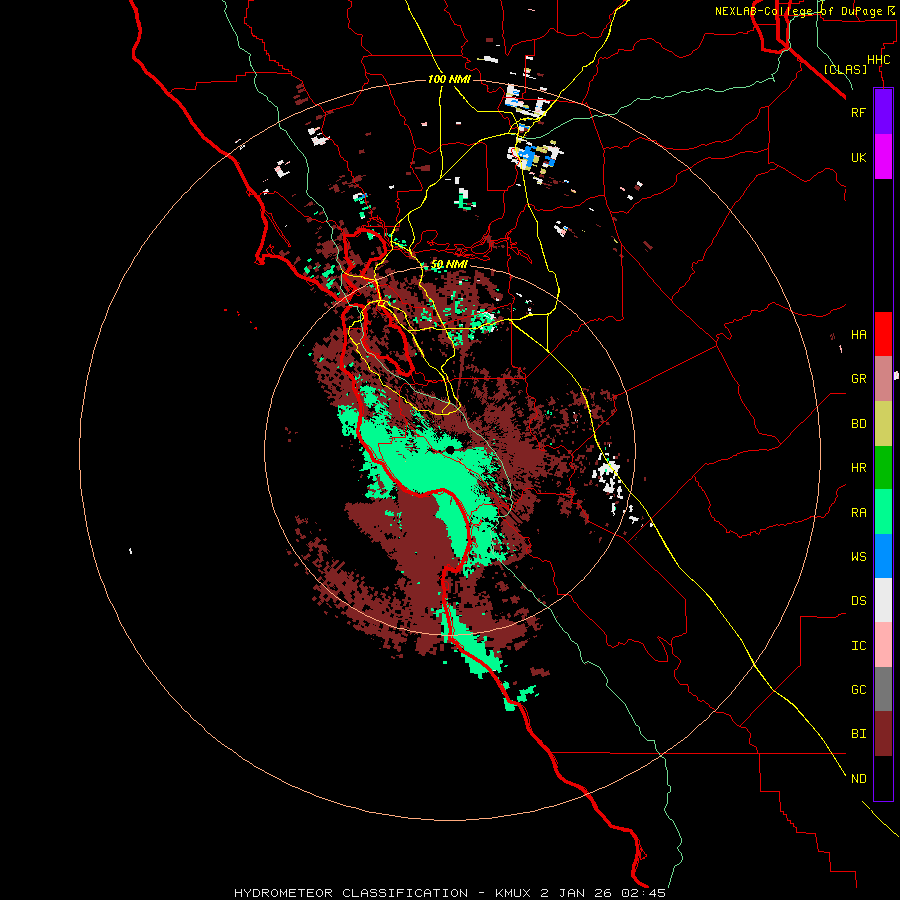Click the UK legend label

click(858, 157)
